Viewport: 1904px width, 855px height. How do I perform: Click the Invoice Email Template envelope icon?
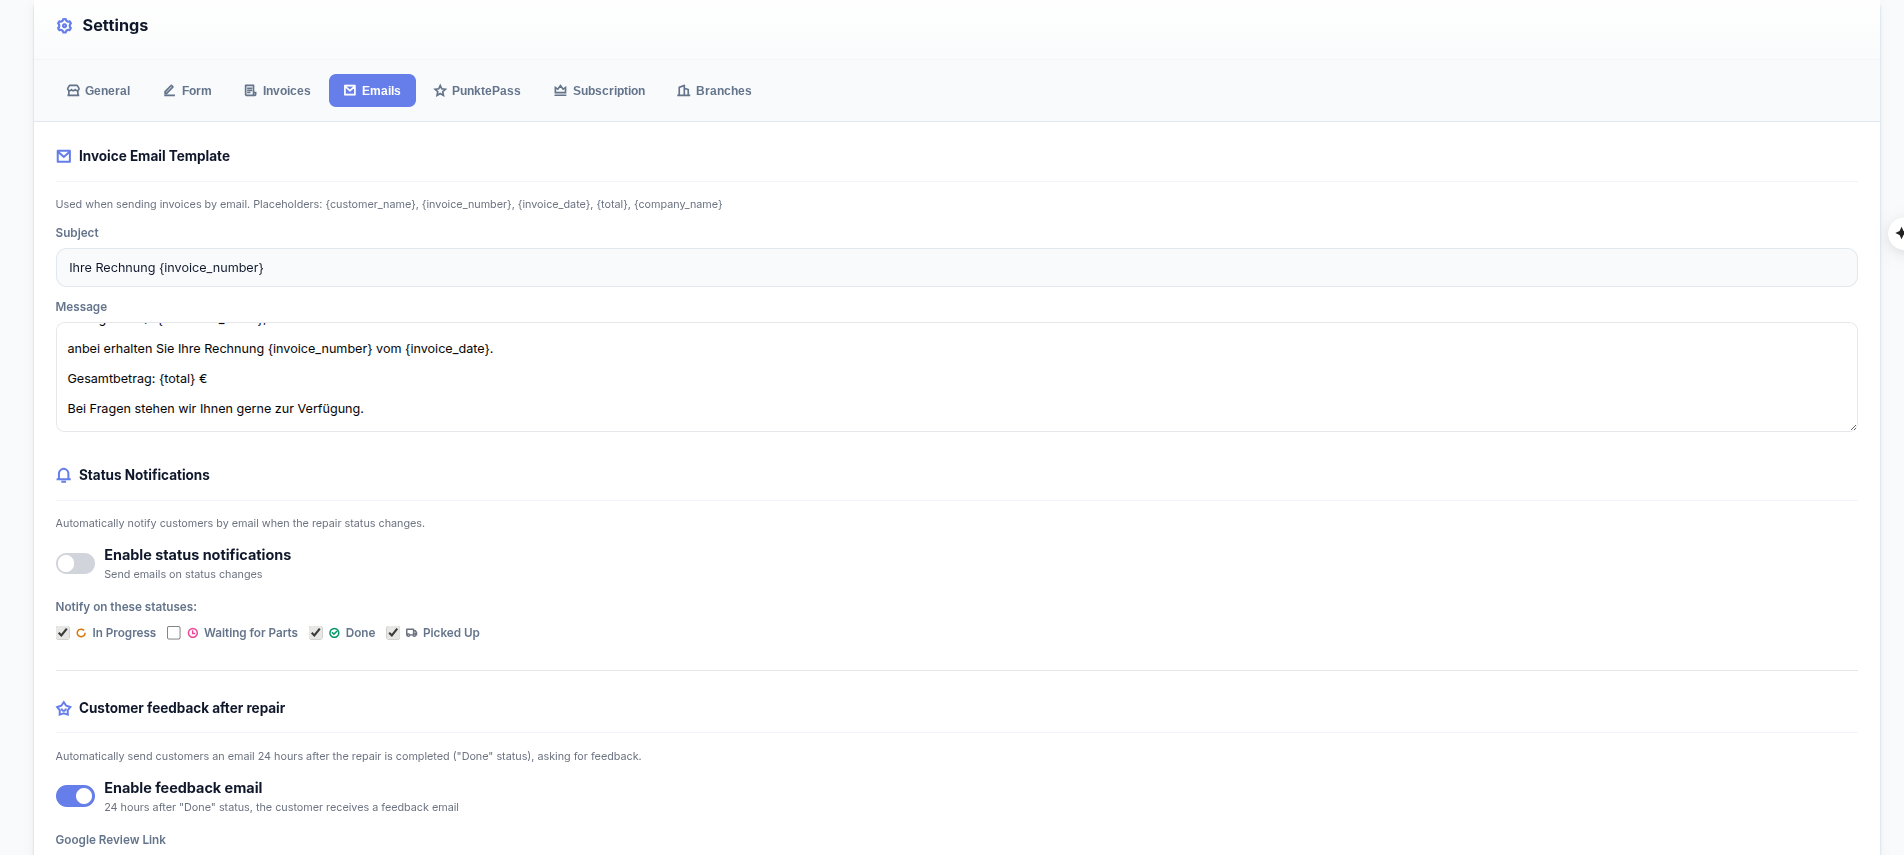click(x=64, y=156)
